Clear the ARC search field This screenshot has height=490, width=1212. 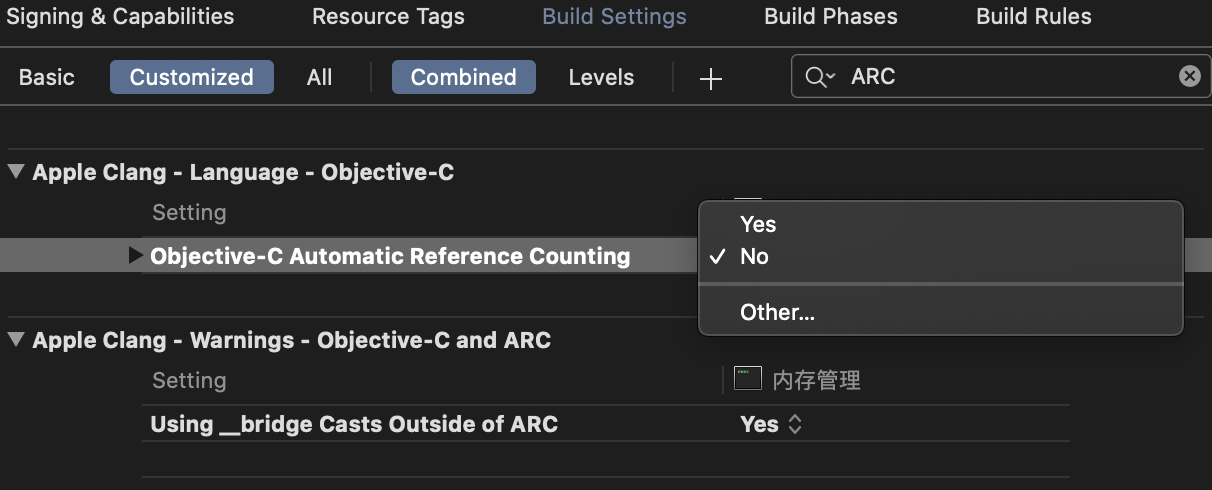pyautogui.click(x=1189, y=76)
